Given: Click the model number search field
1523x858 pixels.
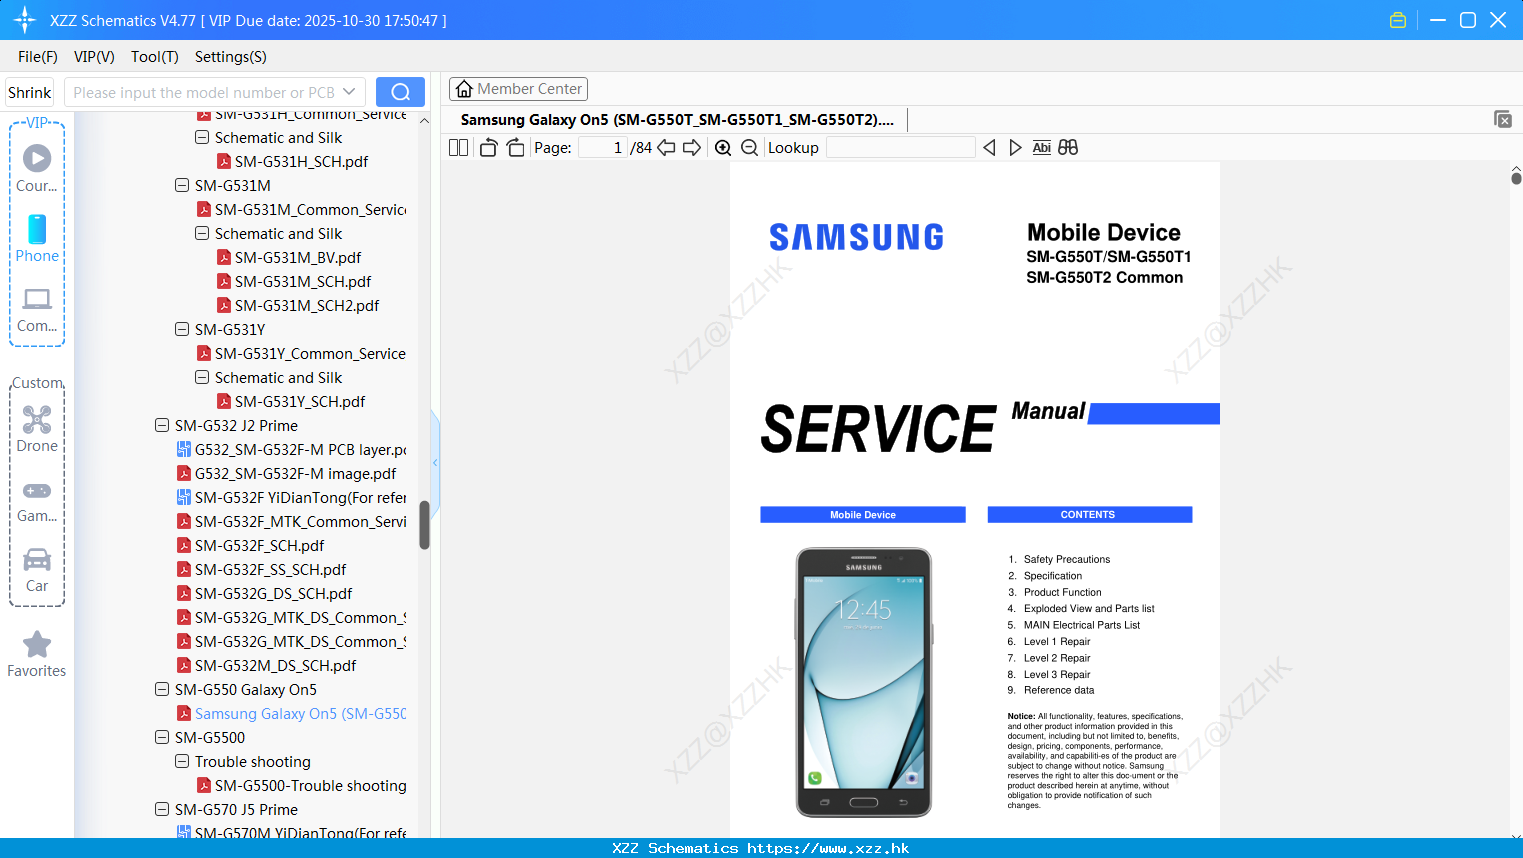Looking at the screenshot, I should [204, 92].
